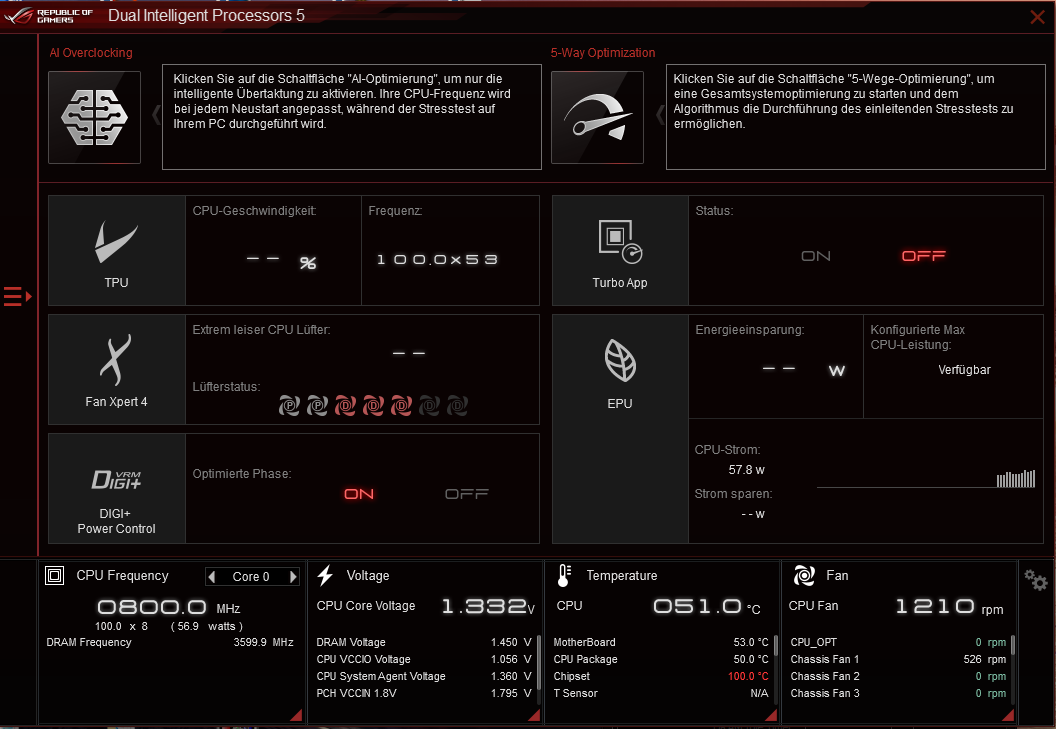
Task: Click the AI Overclocking heading
Action: [91, 53]
